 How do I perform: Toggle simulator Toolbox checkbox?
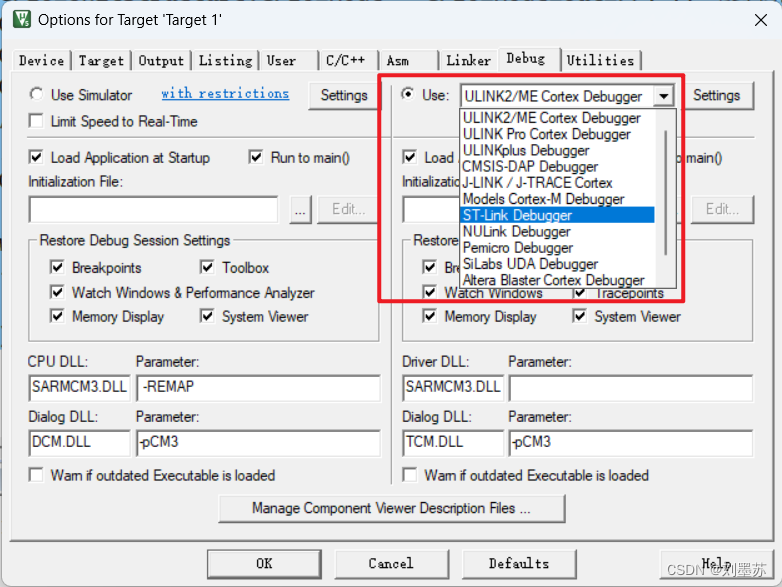click(206, 267)
